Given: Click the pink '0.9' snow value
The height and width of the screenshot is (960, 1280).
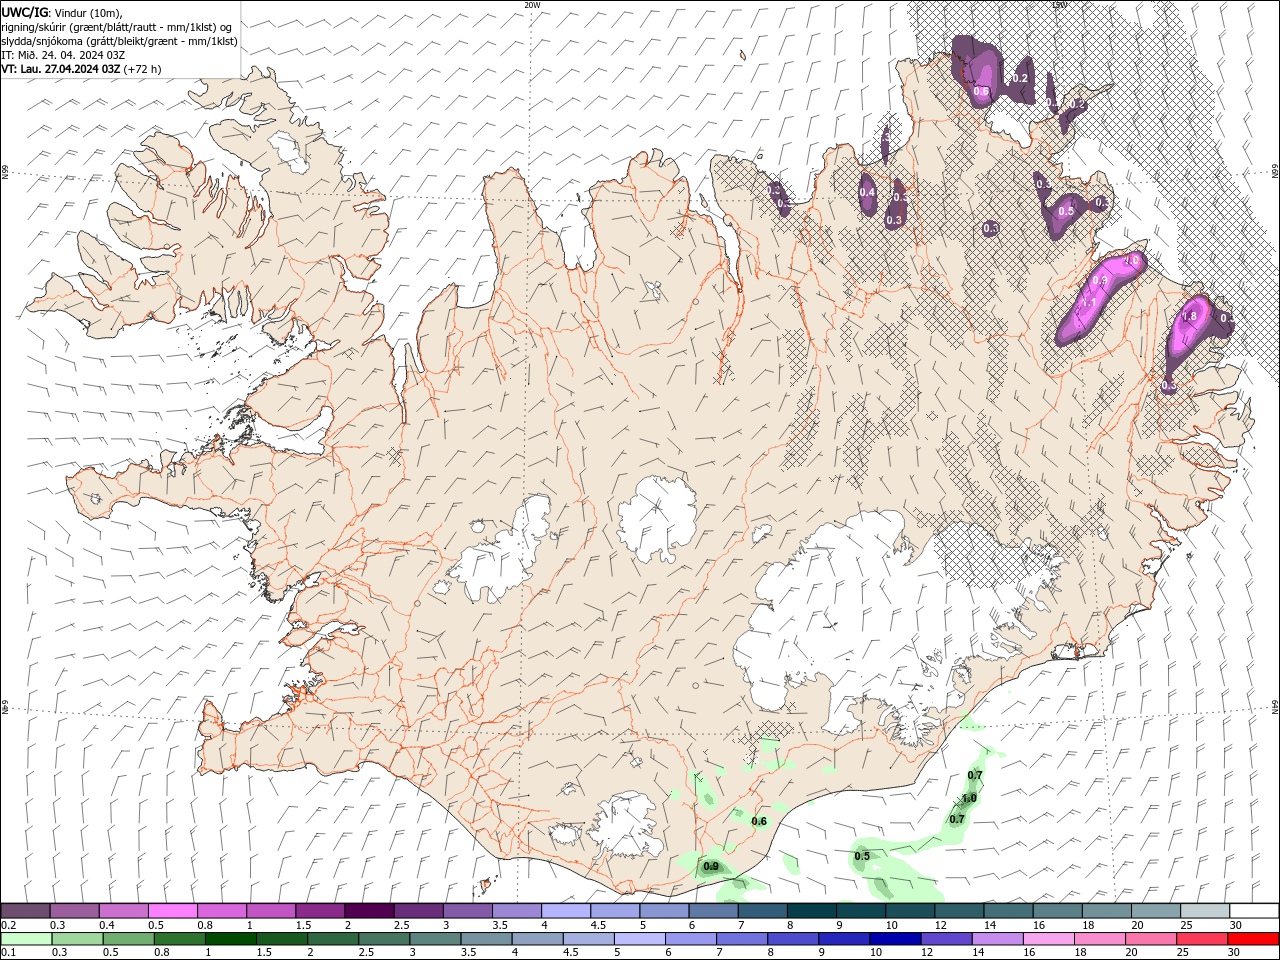Looking at the screenshot, I should click(x=1100, y=282).
